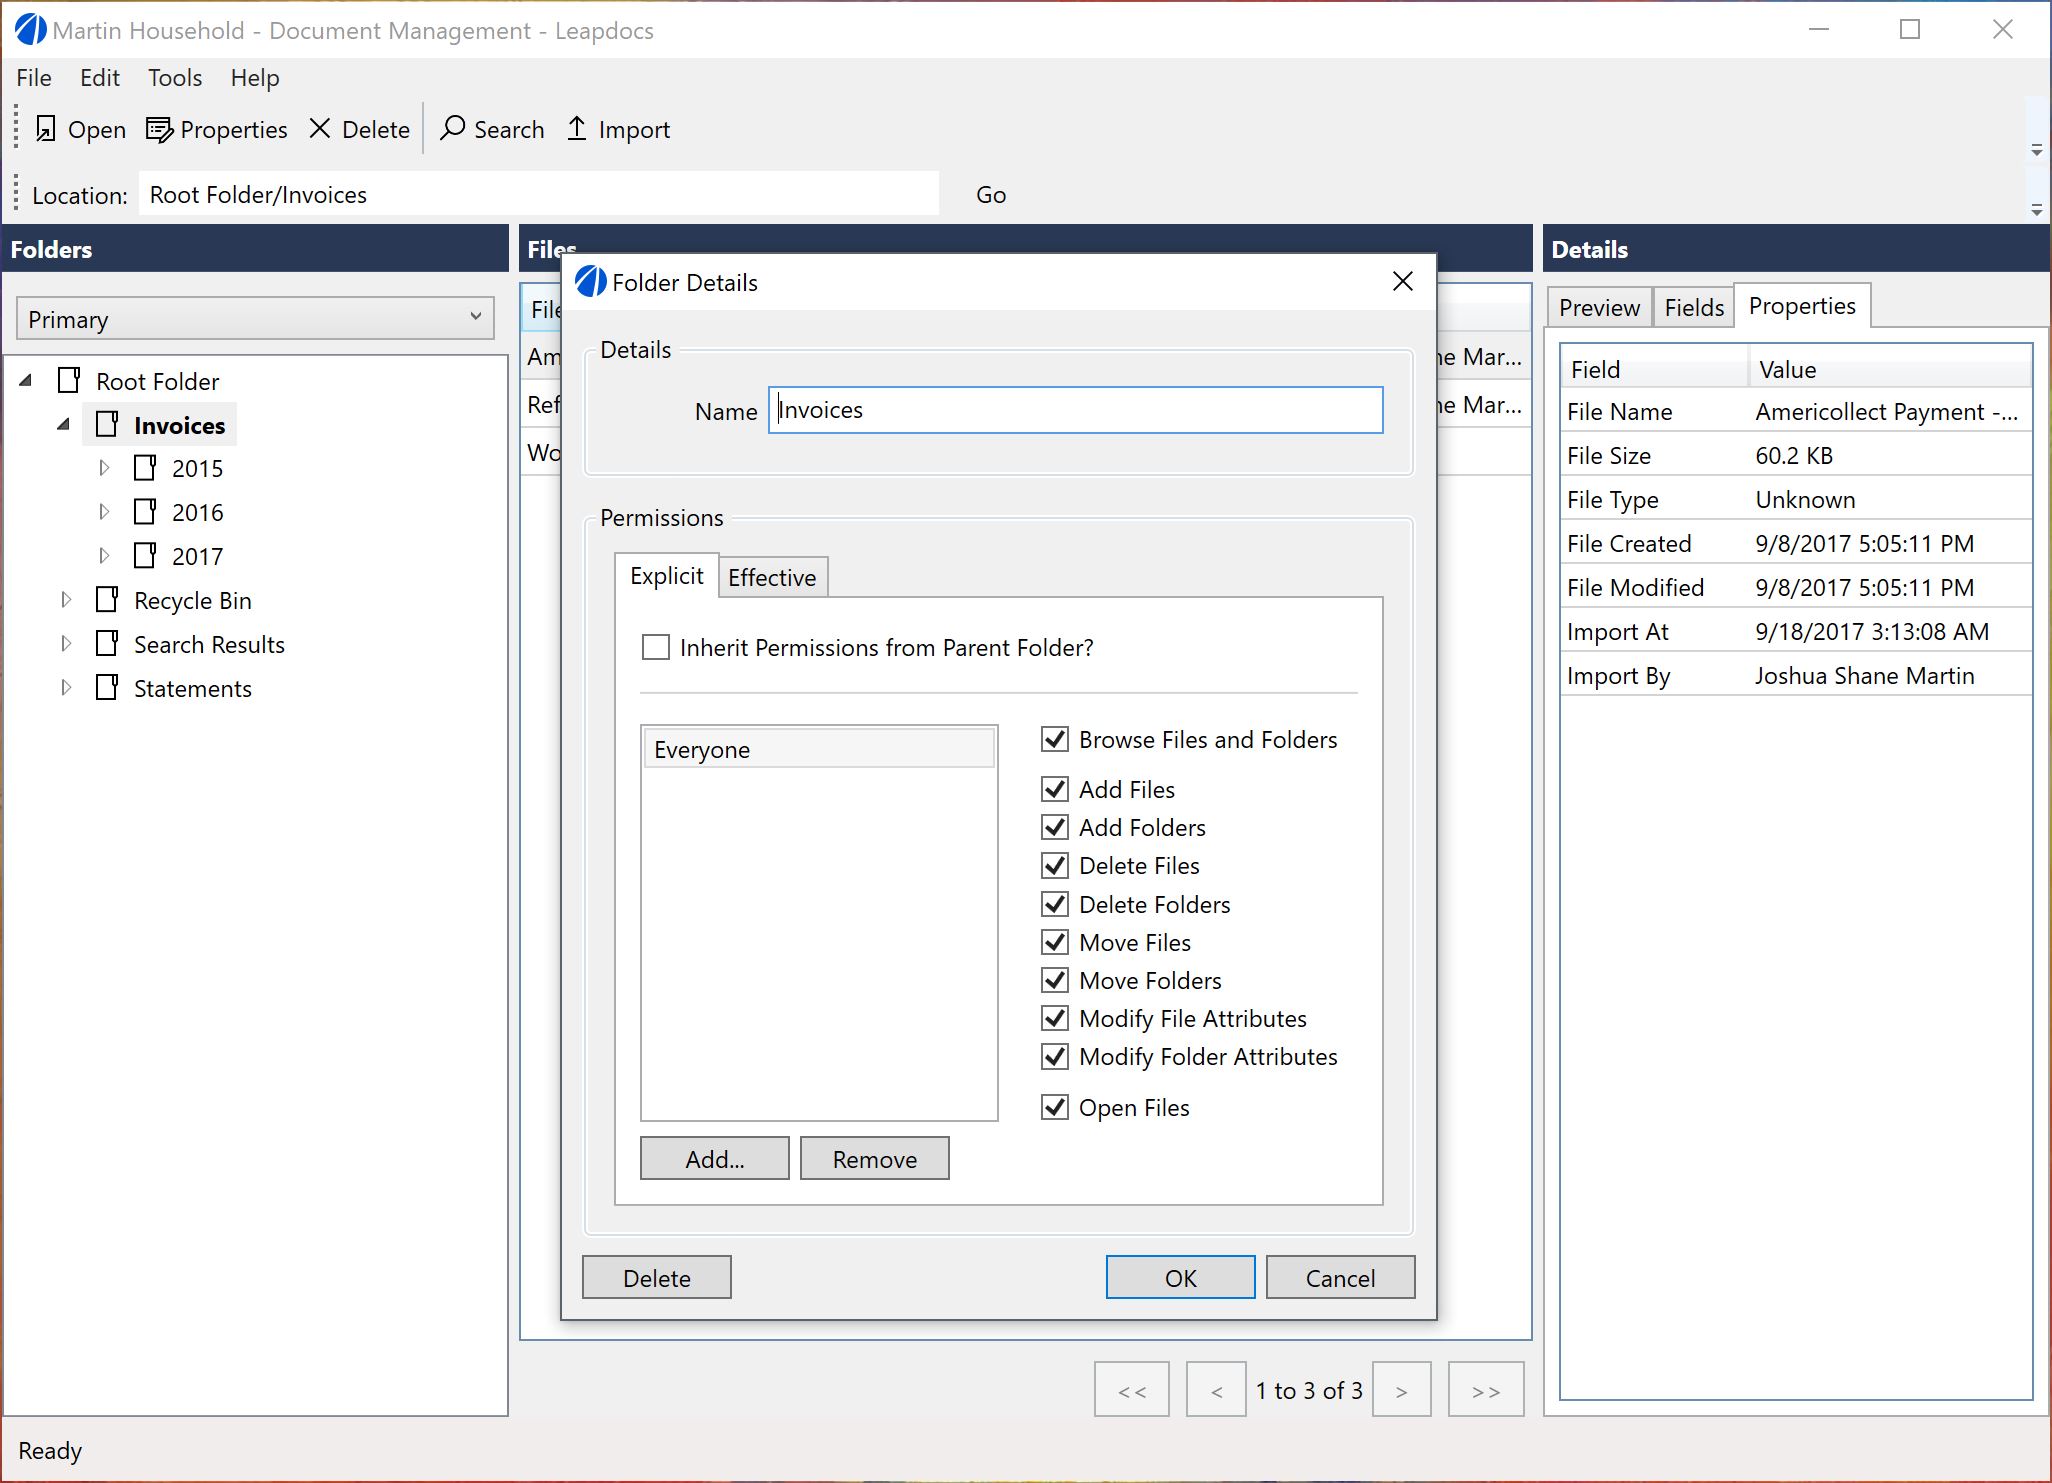Click the location bar overflow arrow at right

(2037, 211)
